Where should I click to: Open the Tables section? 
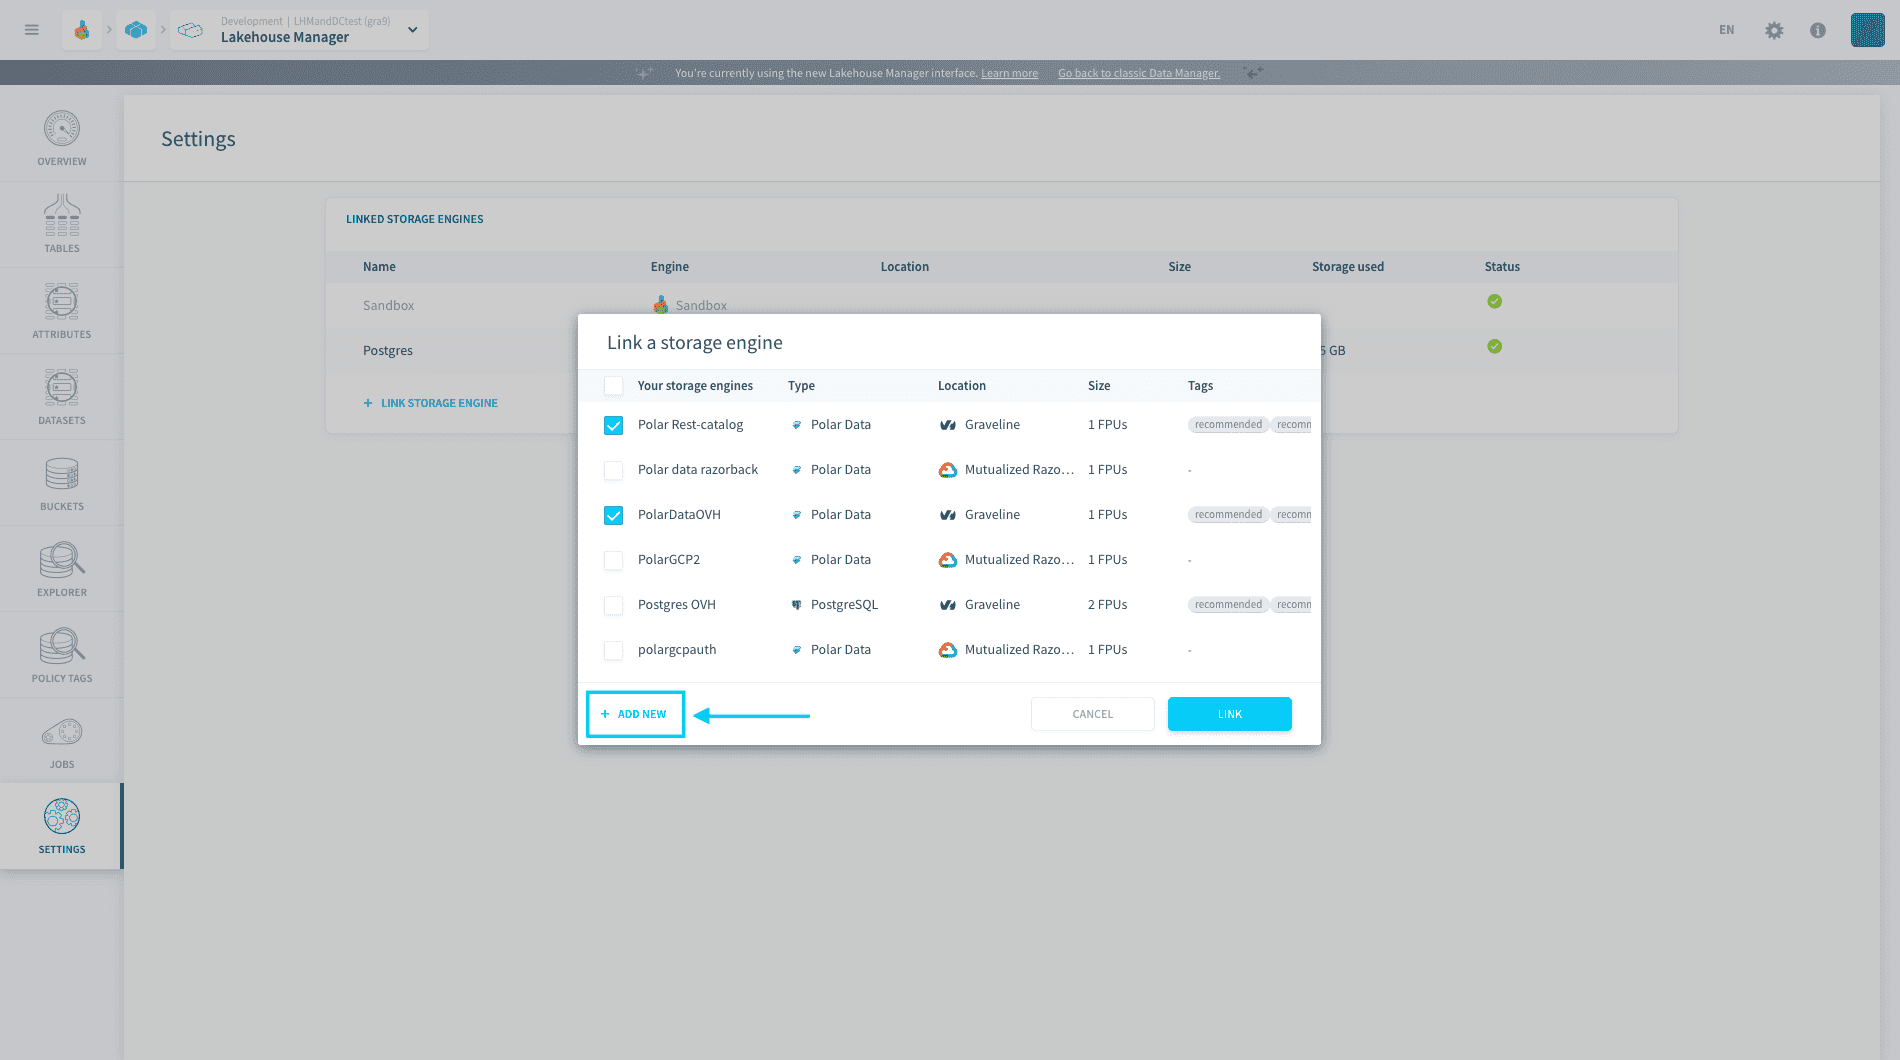pyautogui.click(x=62, y=224)
